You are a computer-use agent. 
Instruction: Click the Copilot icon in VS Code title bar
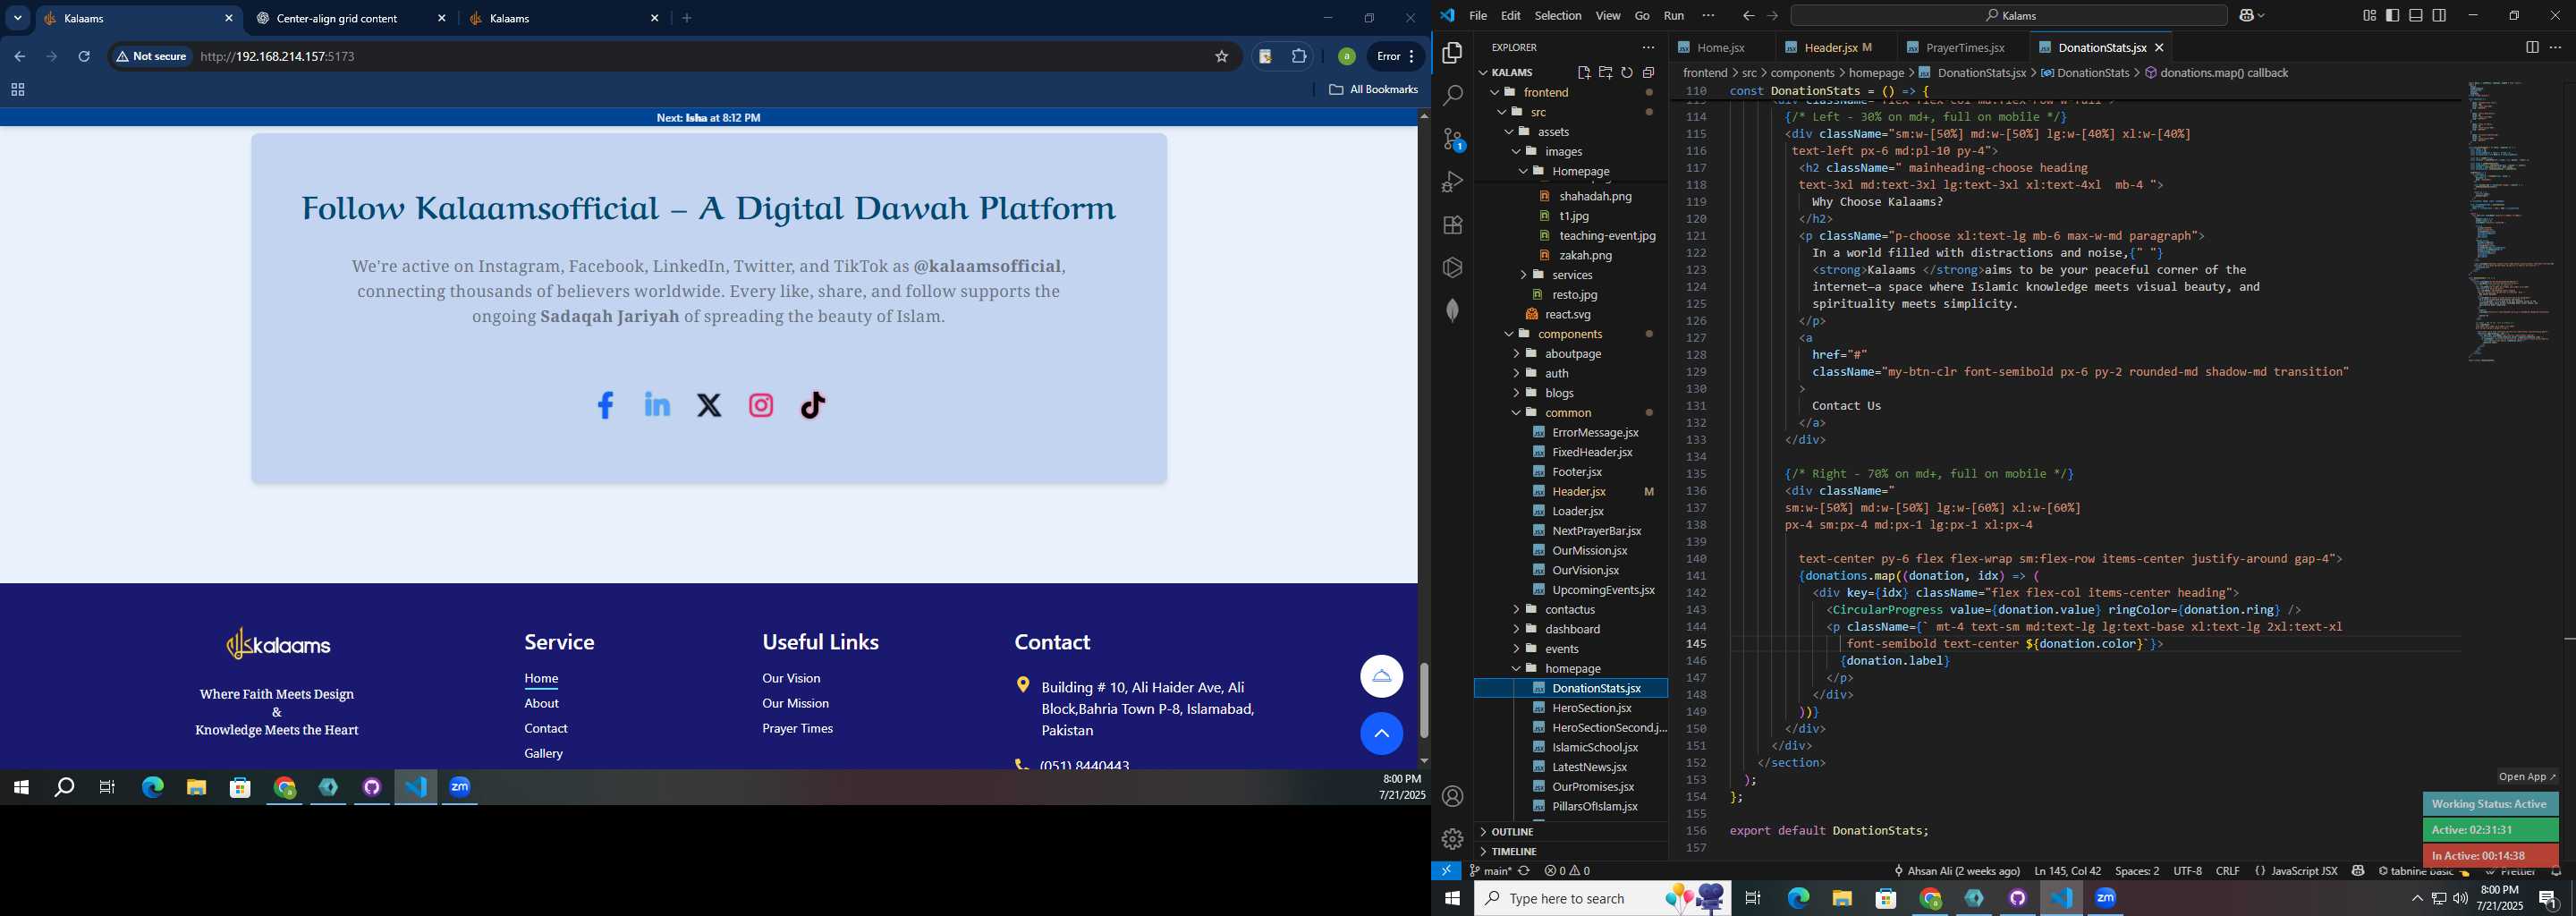click(x=2246, y=15)
